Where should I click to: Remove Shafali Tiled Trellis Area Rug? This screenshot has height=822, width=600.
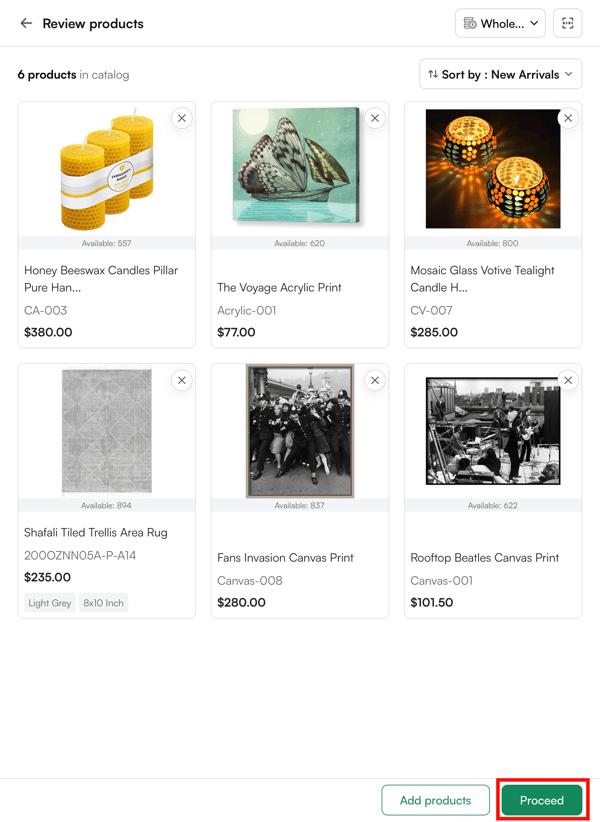(x=181, y=380)
